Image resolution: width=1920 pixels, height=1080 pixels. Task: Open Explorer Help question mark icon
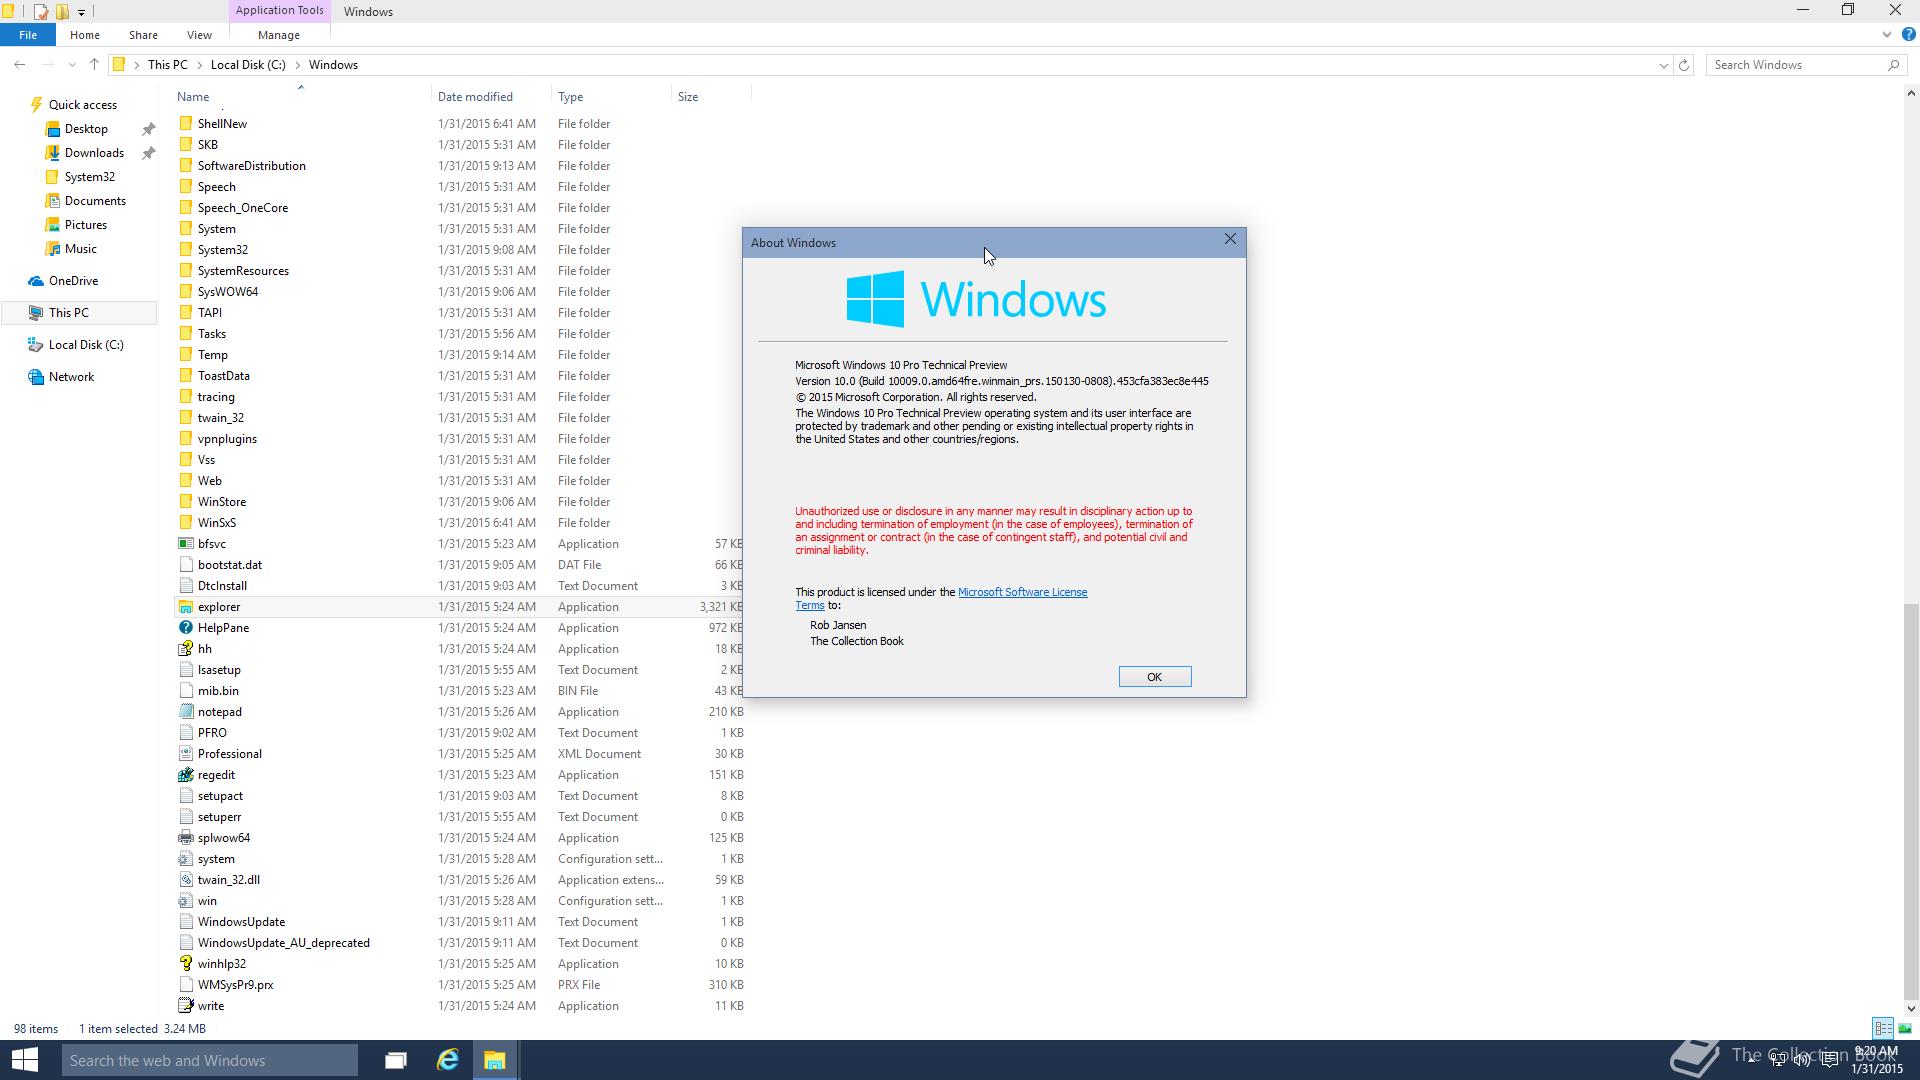[x=1908, y=35]
